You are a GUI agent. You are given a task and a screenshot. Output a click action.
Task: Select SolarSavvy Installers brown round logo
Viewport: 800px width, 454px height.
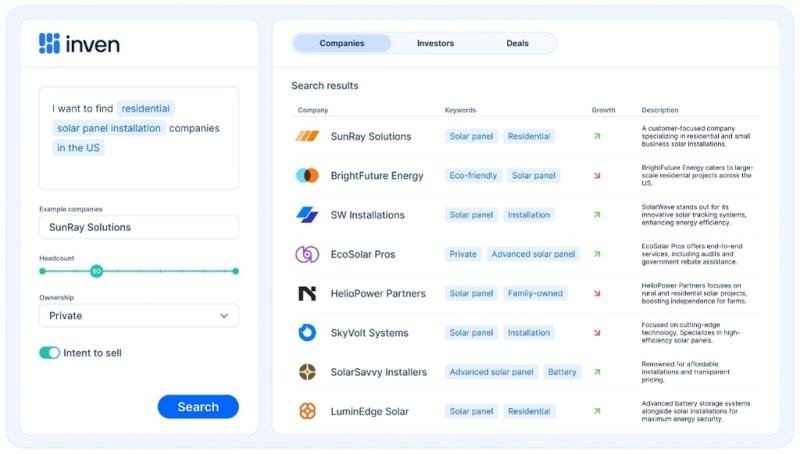[x=307, y=372]
